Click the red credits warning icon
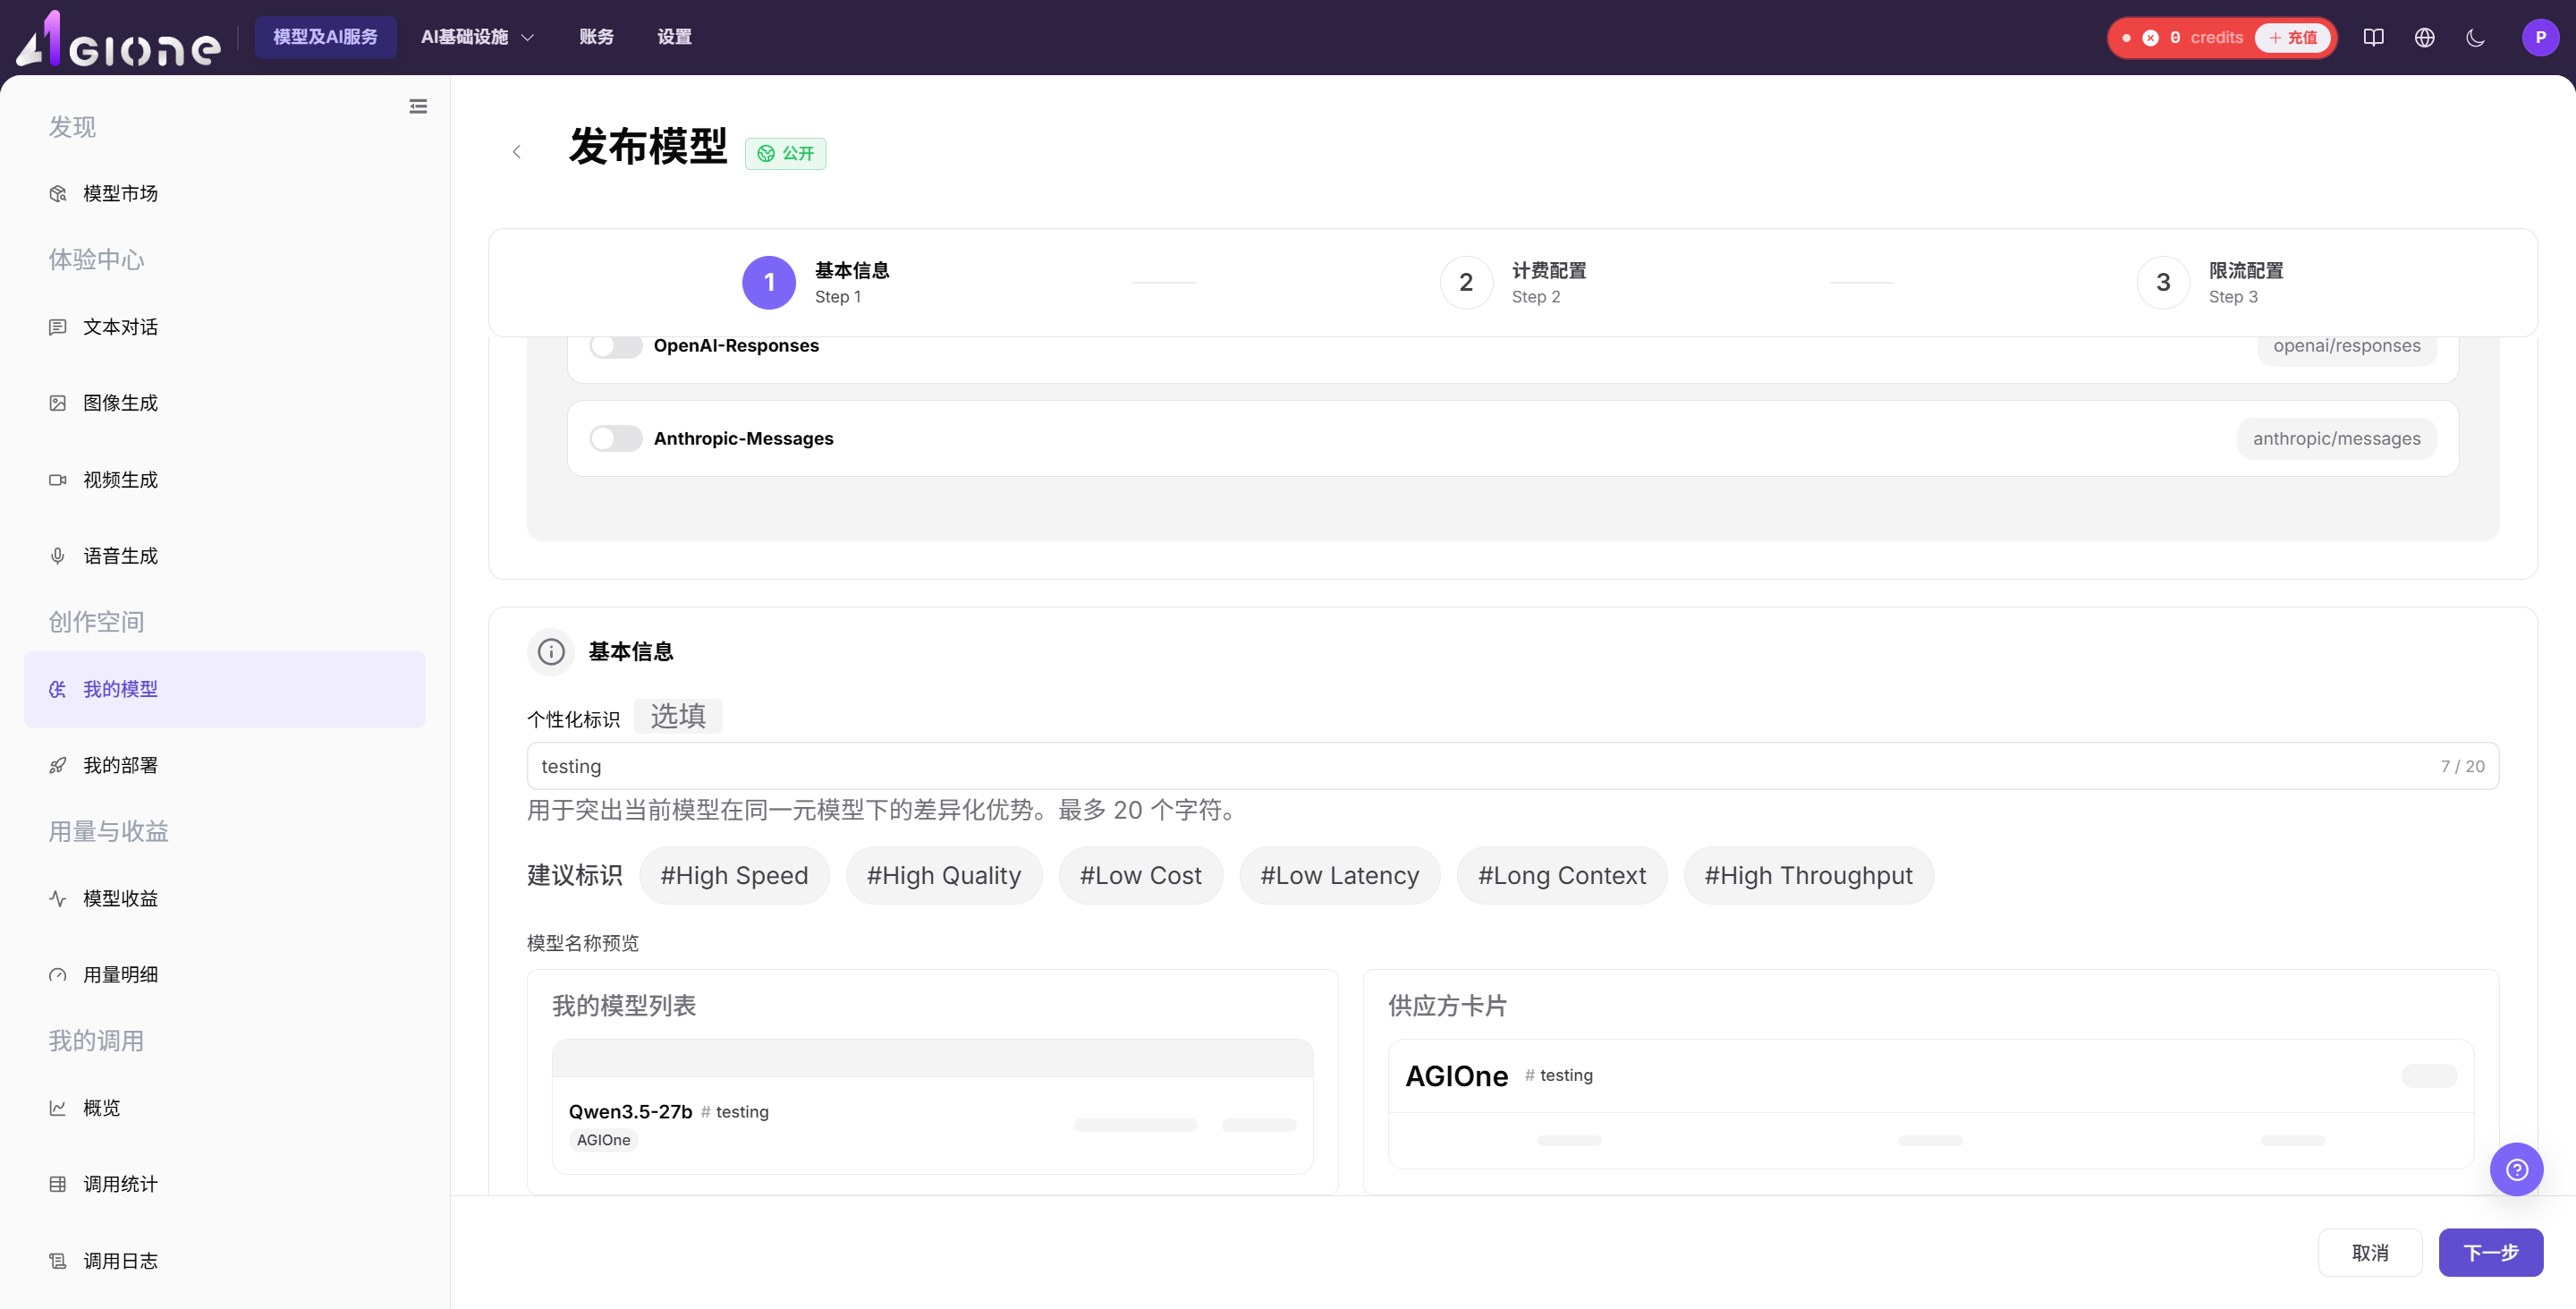This screenshot has width=2576, height=1309. (x=2150, y=38)
